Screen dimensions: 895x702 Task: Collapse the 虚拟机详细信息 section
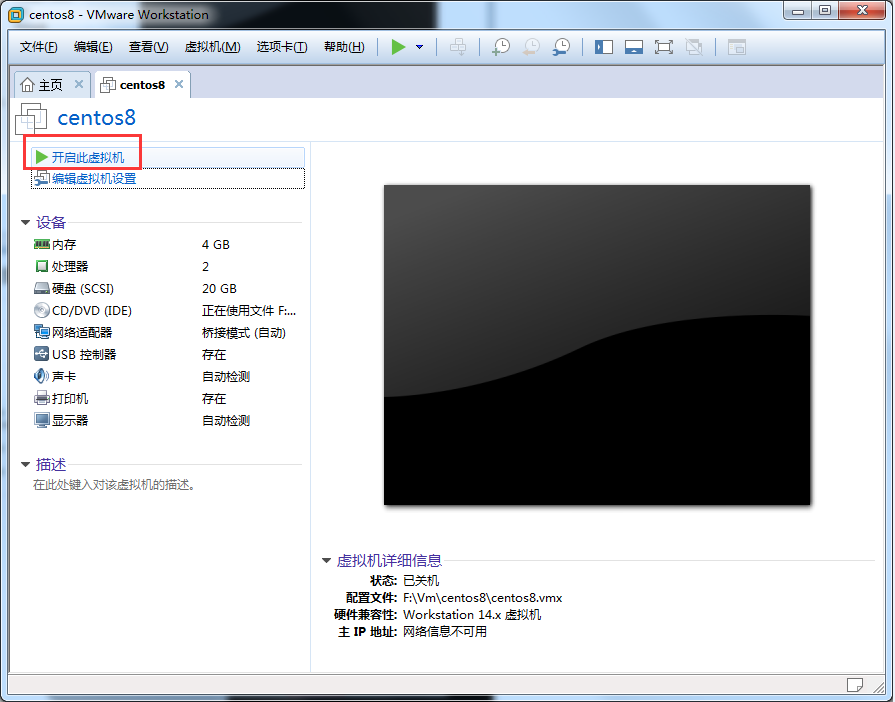tap(326, 561)
